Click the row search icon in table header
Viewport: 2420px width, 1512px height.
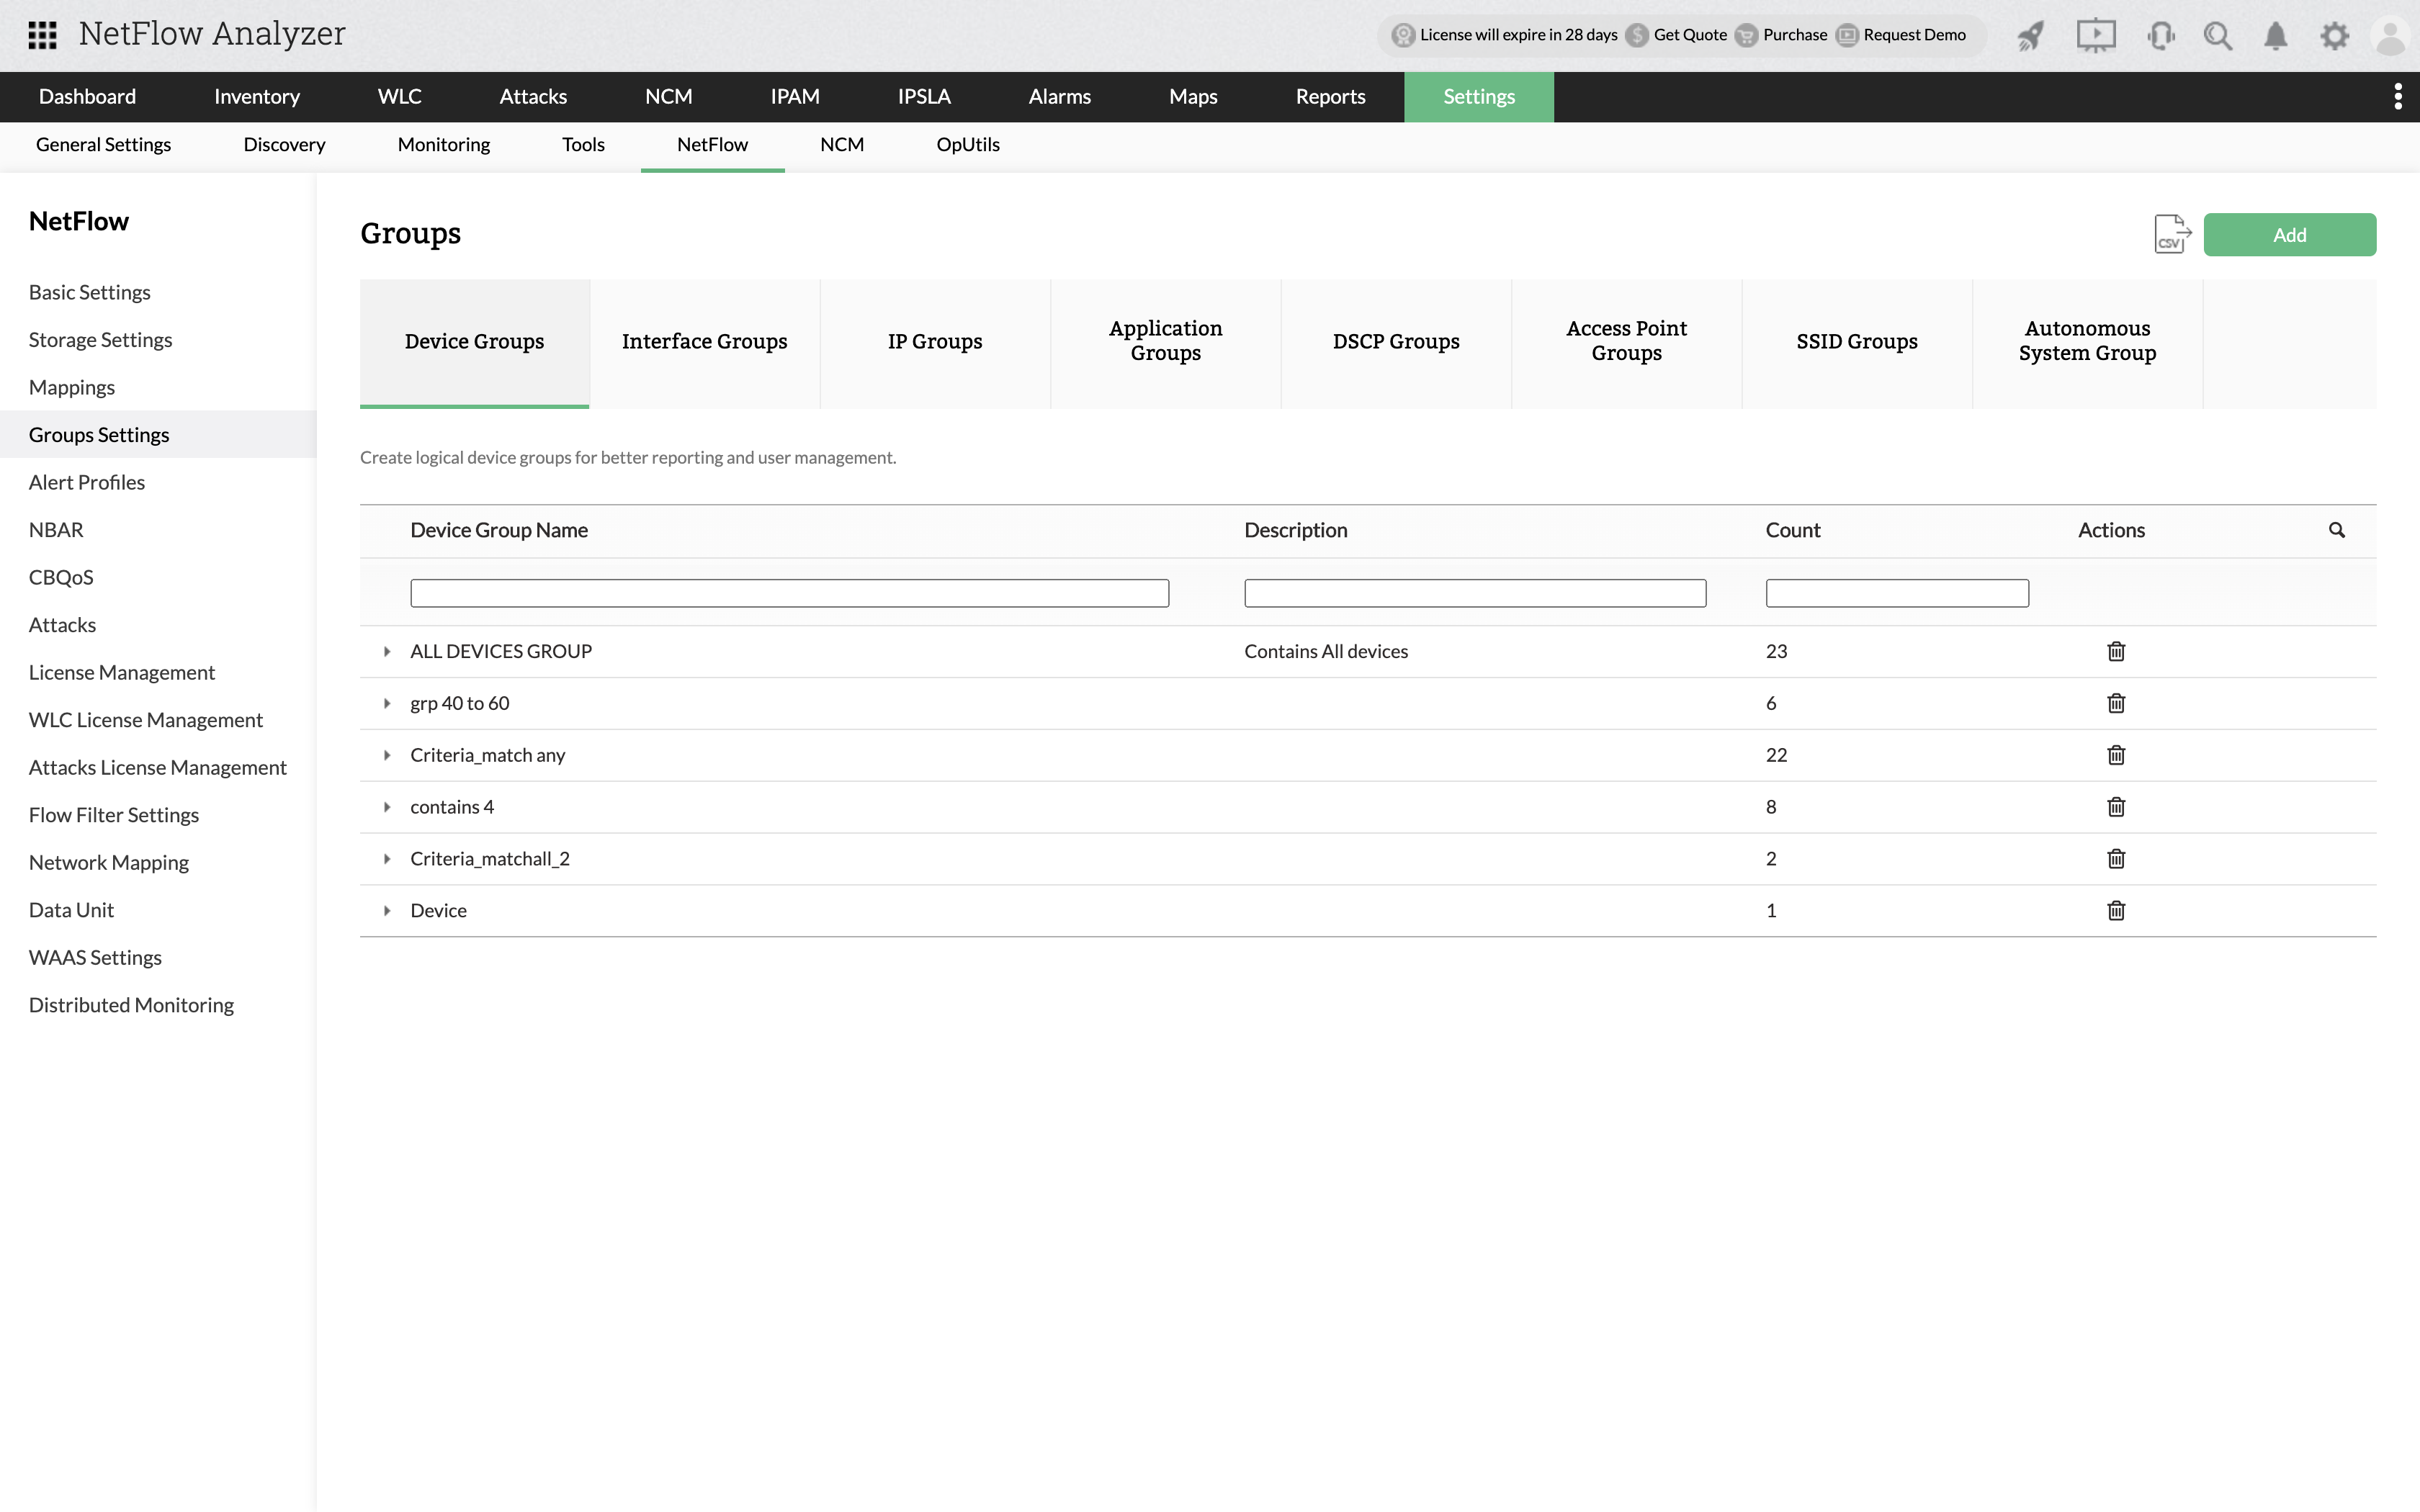coord(2336,529)
